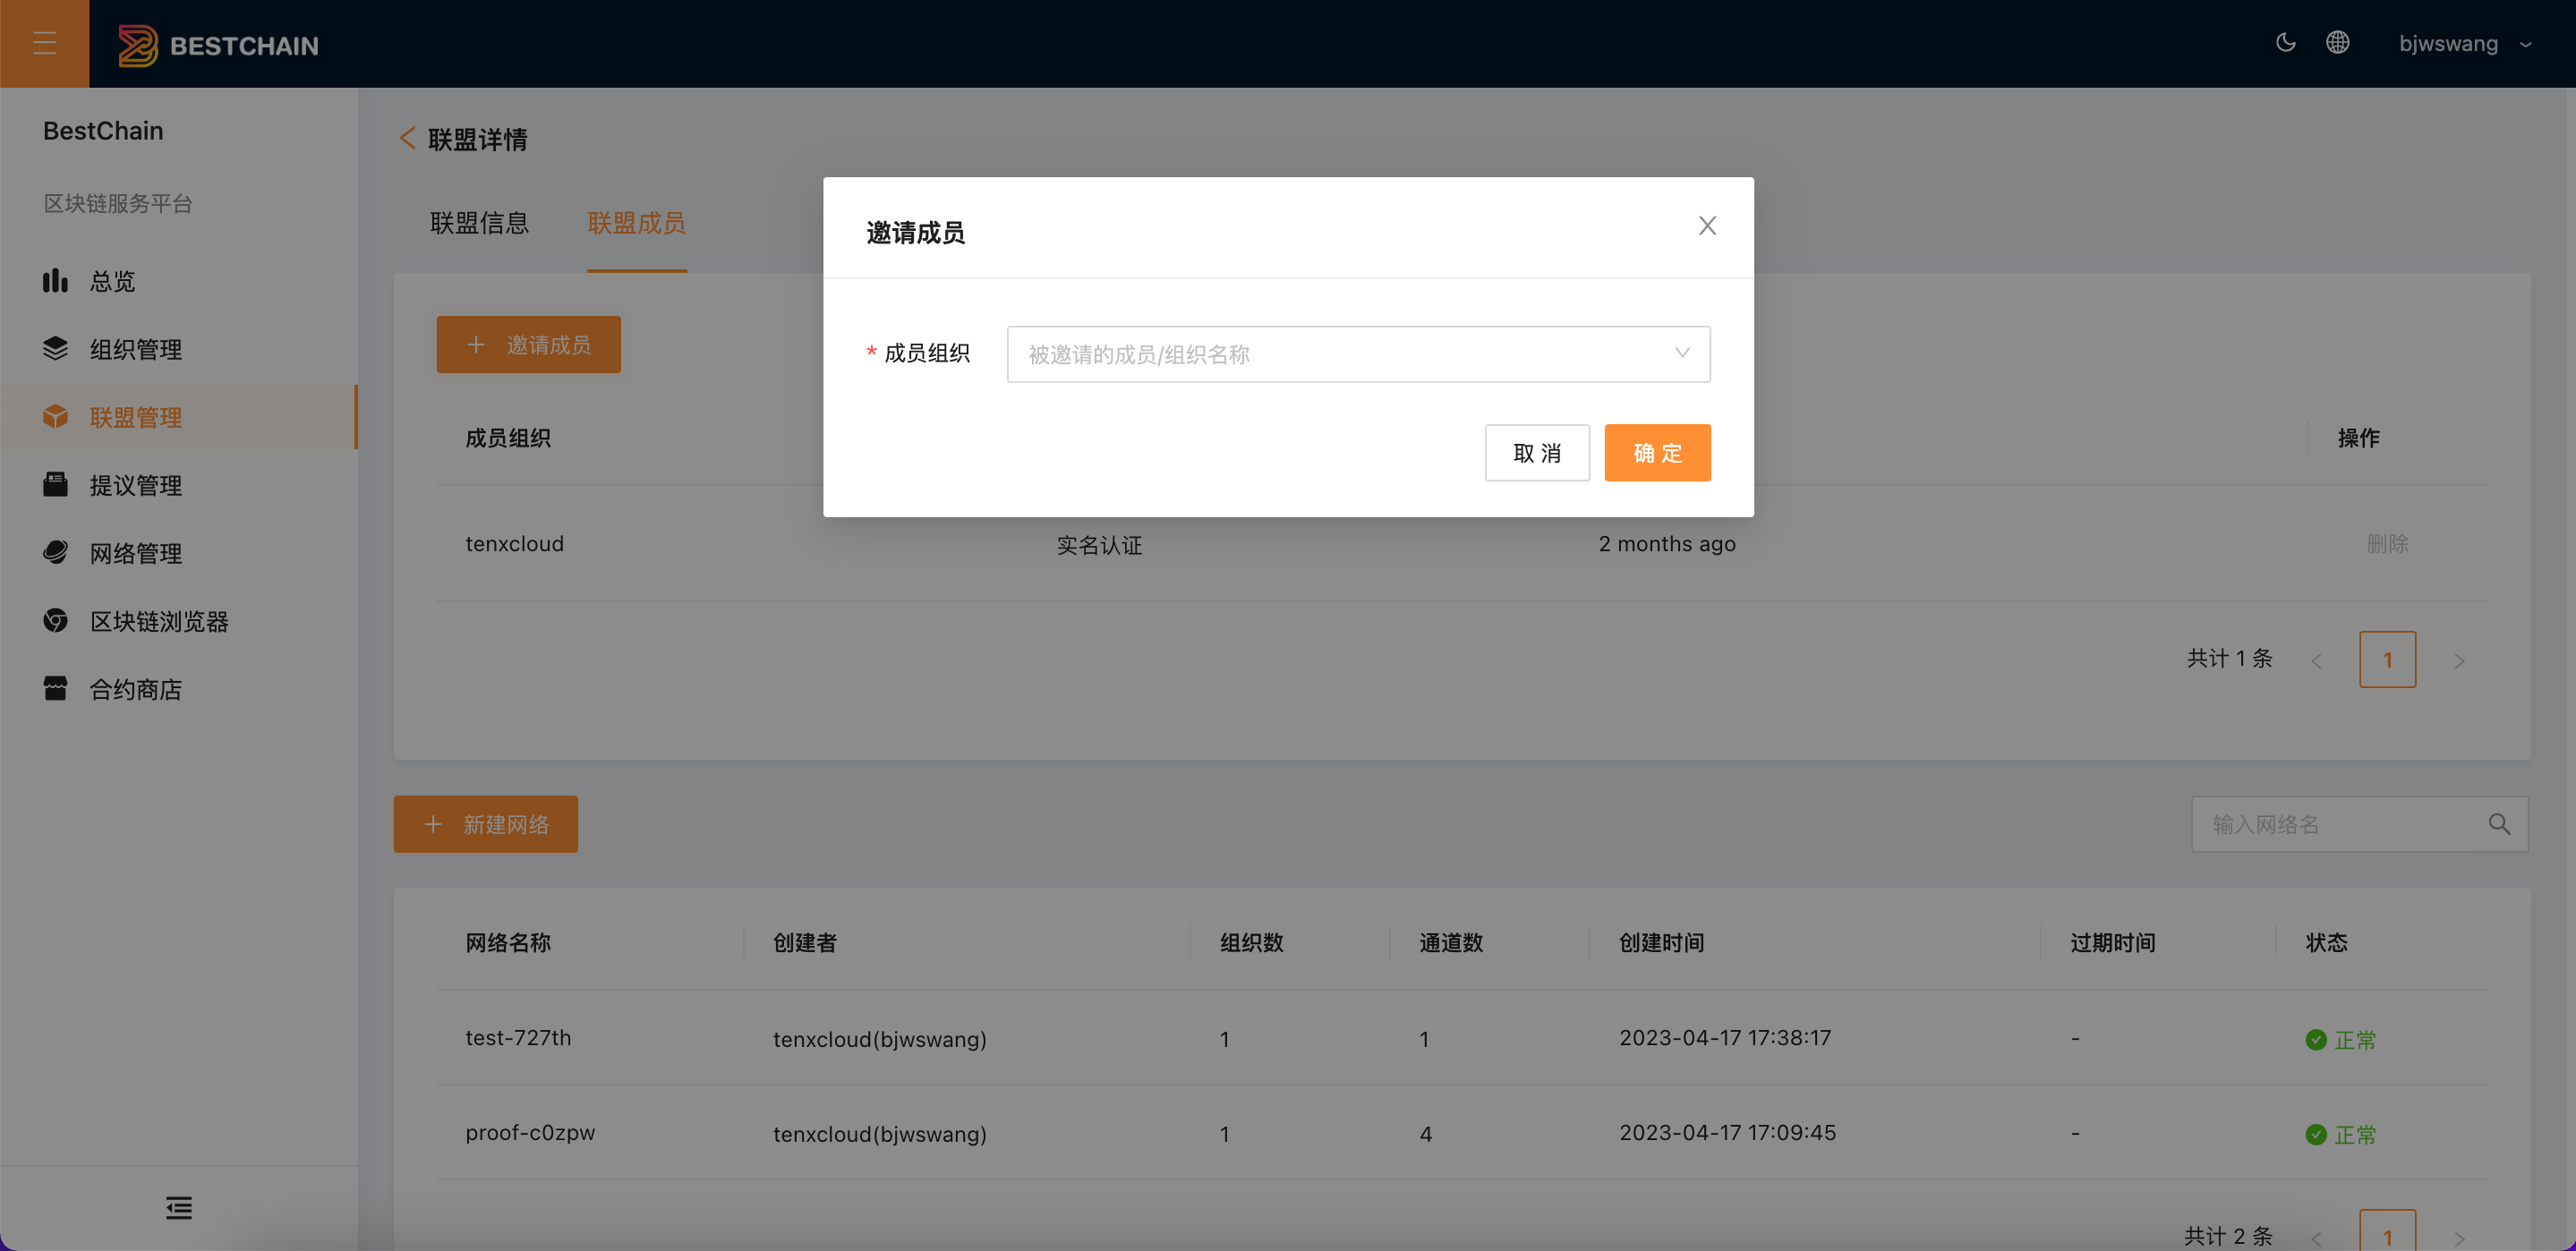Viewport: 2576px width, 1251px height.
Task: Collapse sidebar with bottom fold icon
Action: (179, 1207)
